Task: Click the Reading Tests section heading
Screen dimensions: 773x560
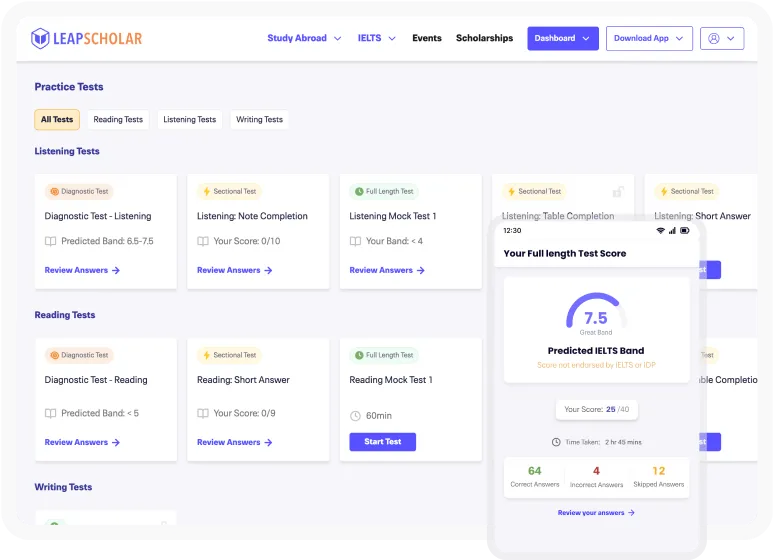Action: click(65, 315)
